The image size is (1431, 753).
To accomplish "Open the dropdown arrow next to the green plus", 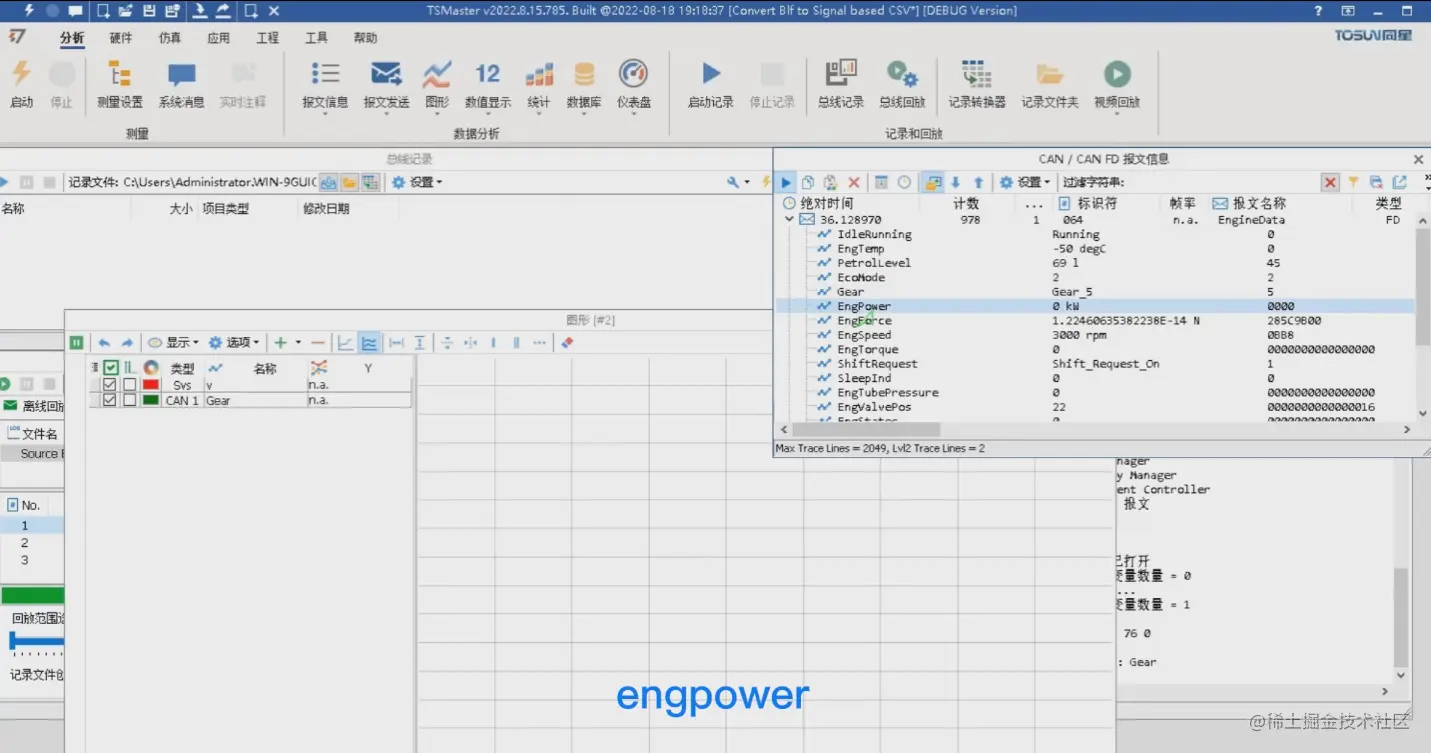I will click(x=298, y=342).
